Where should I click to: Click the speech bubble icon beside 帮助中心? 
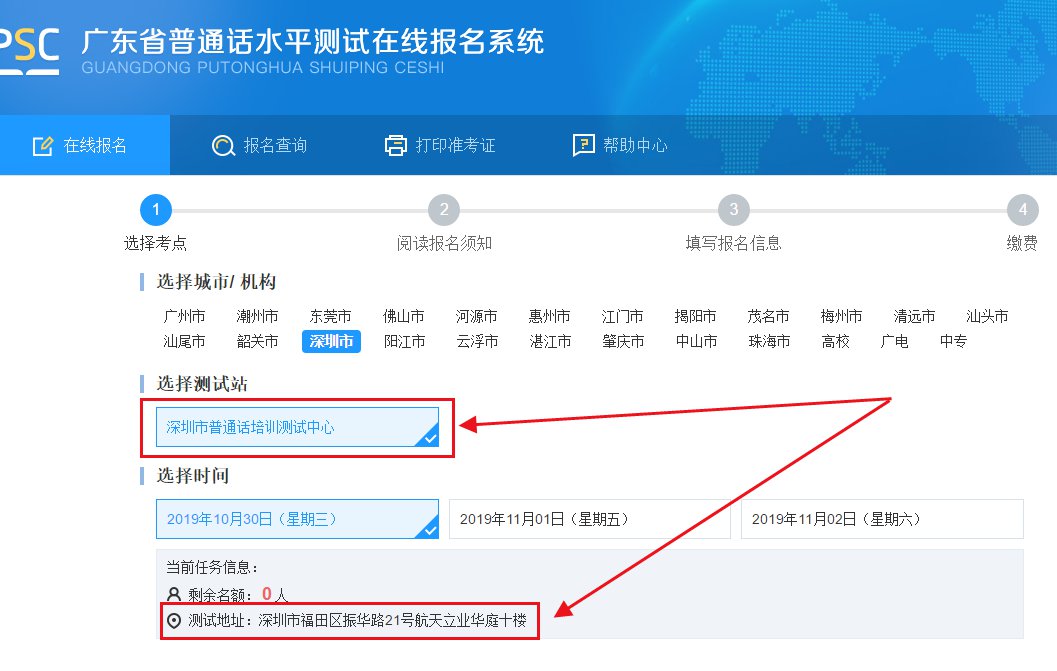click(x=582, y=145)
